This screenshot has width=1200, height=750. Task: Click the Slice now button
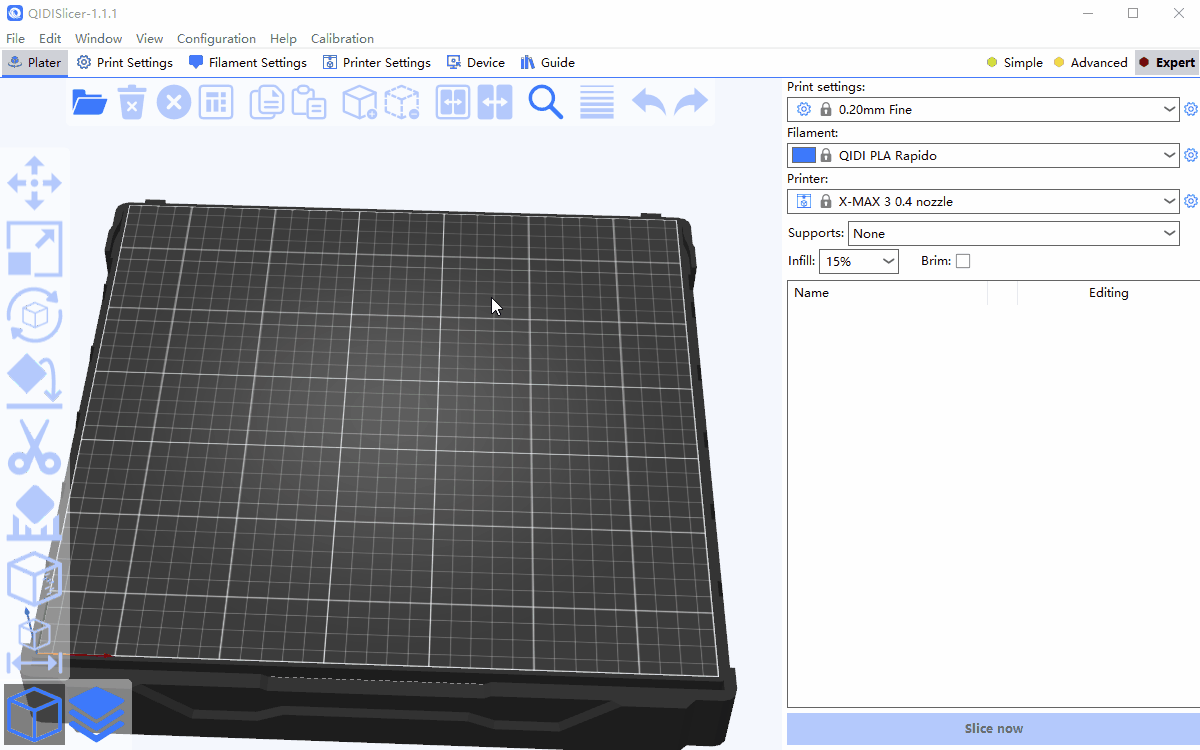pos(993,729)
